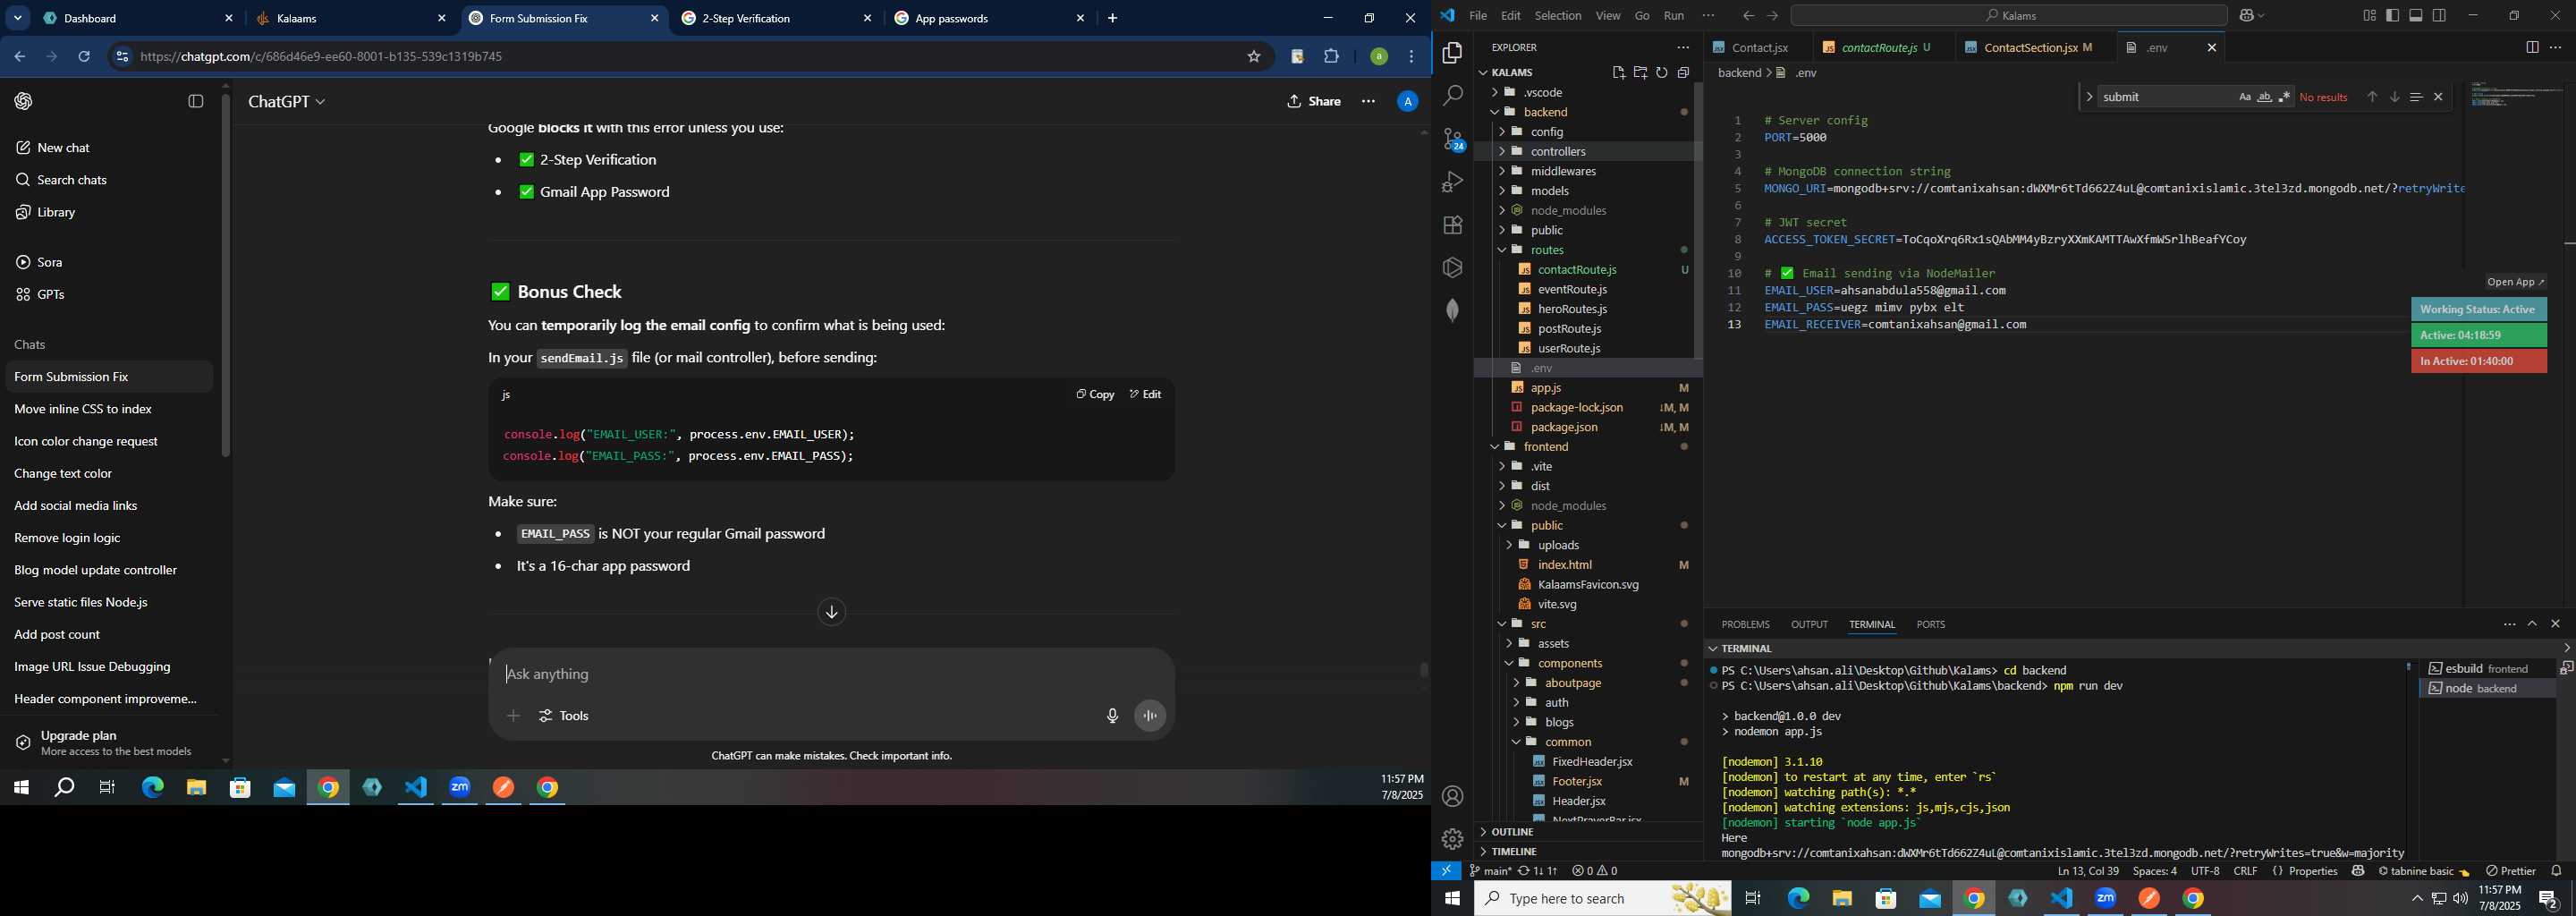Image resolution: width=2576 pixels, height=916 pixels.
Task: Add attachment with the plus icon
Action: (513, 716)
